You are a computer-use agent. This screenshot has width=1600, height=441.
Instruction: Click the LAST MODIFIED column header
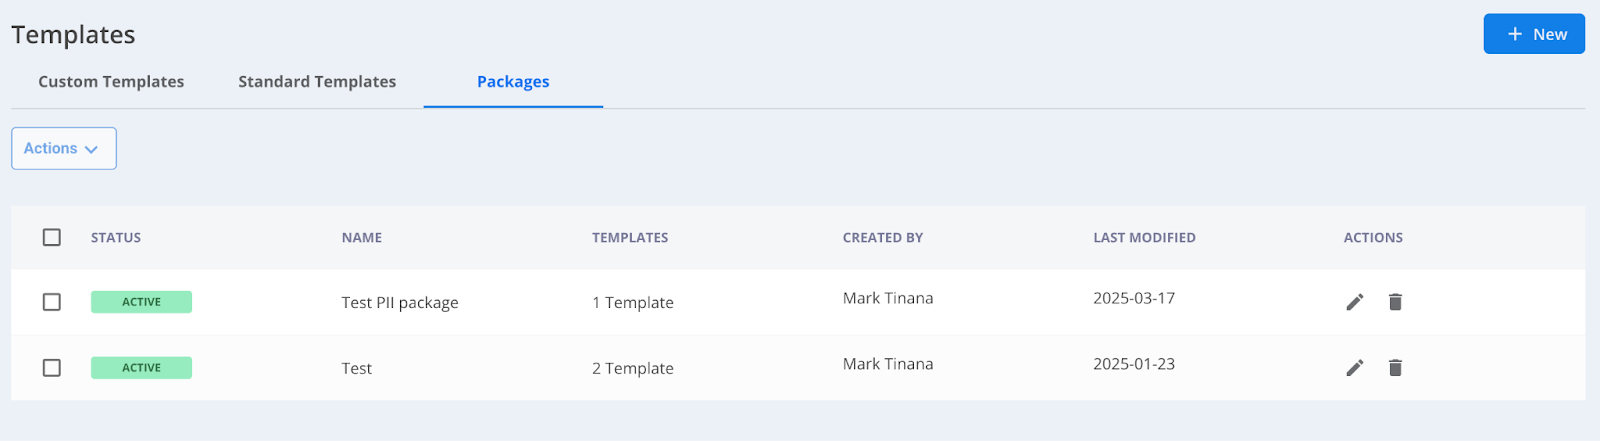1144,238
